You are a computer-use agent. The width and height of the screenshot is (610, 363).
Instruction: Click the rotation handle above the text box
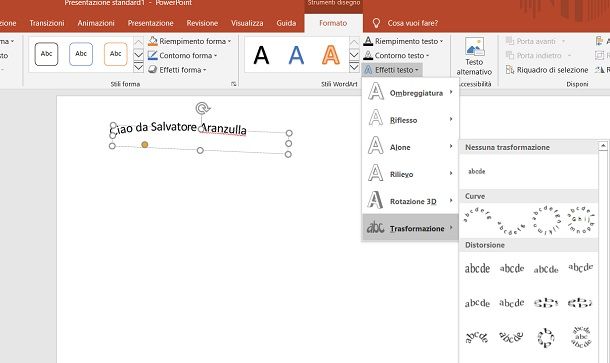(203, 108)
